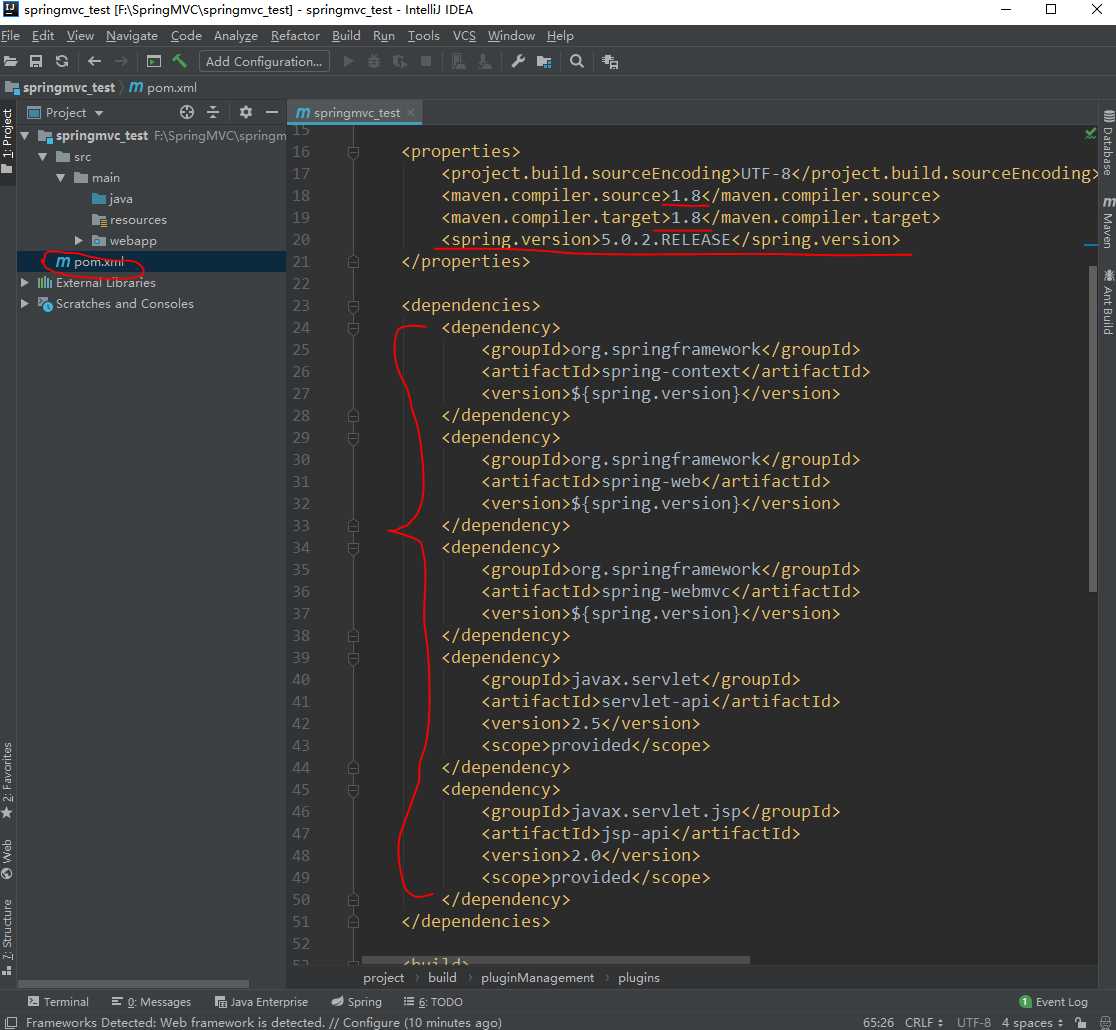Screen dimensions: 1116x1030
Task: Open the Tools menu
Action: 423,36
